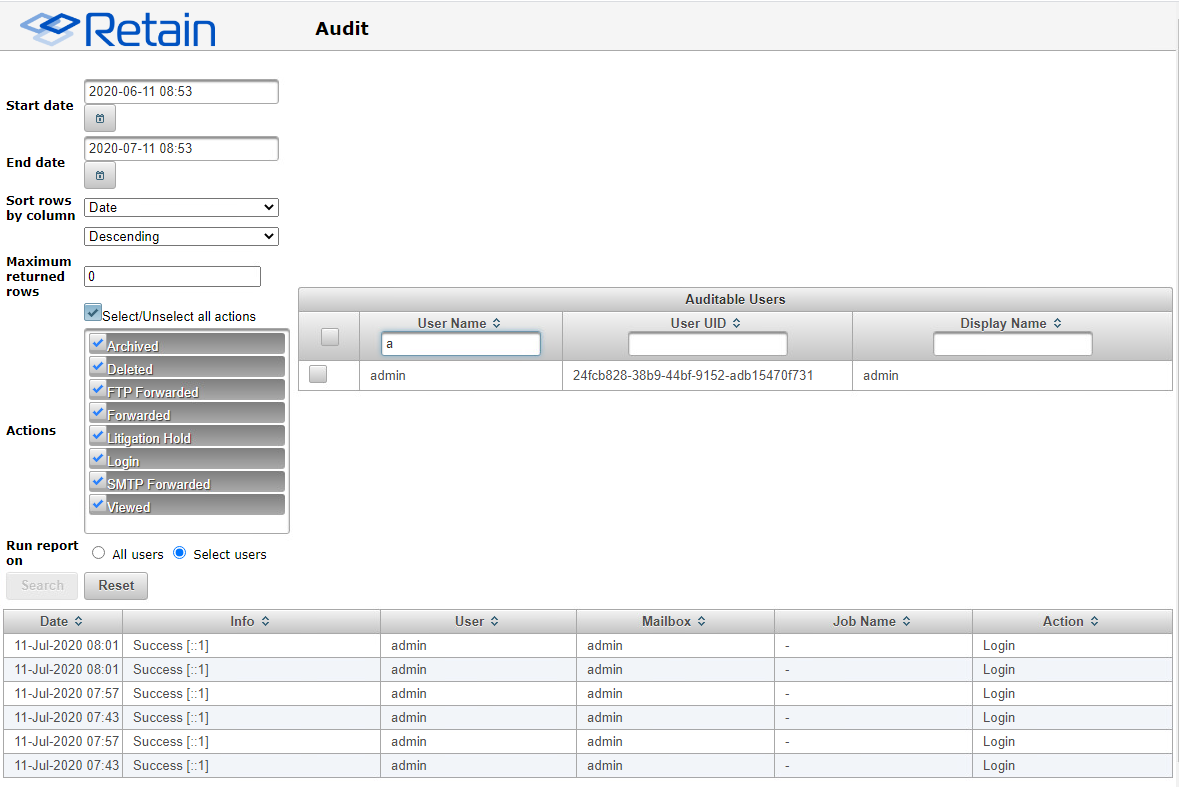Click the Retain logo
1179x787 pixels.
pos(118,29)
